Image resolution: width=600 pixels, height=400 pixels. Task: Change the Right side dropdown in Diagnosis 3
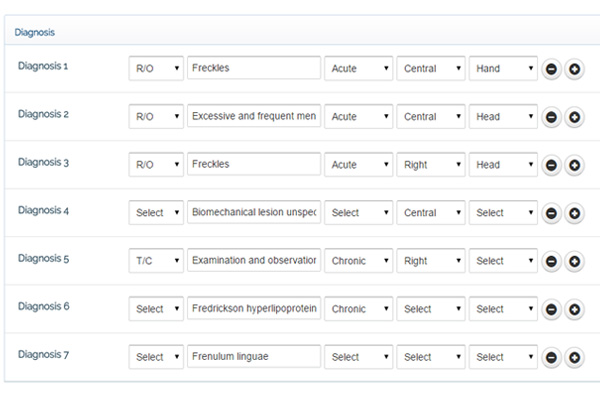[x=431, y=165]
